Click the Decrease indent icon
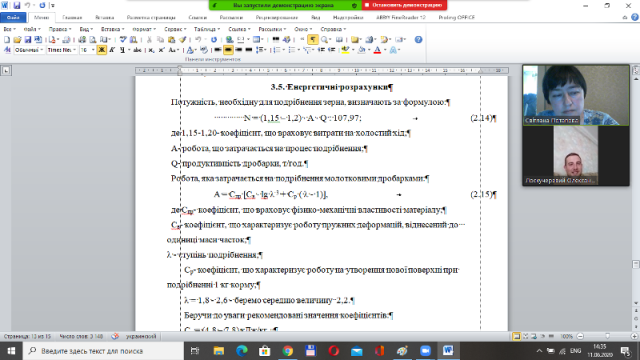The width and height of the screenshot is (640, 360). pos(321,50)
